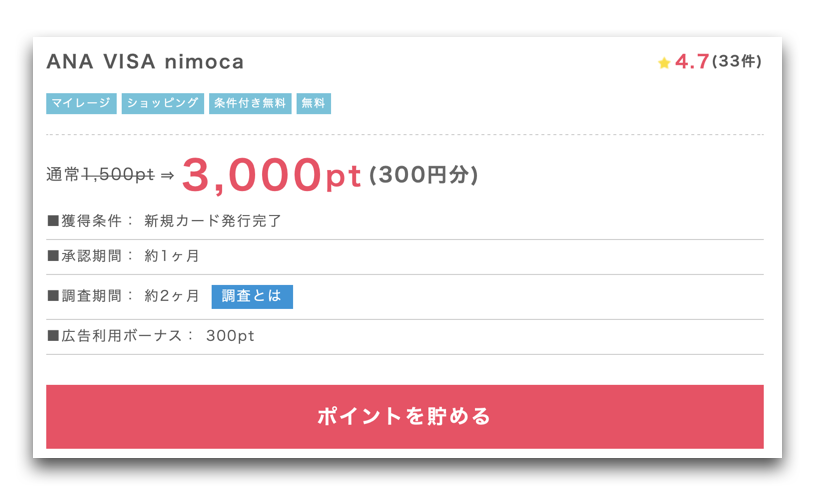Click the 4.7 rating score
The image size is (822, 494).
pos(692,62)
